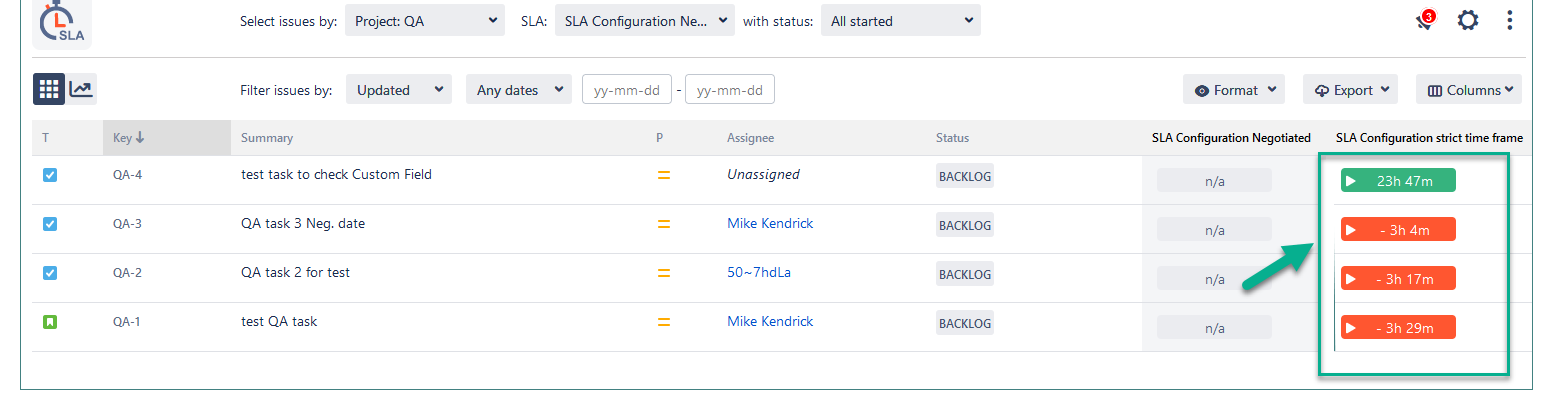1549x409 pixels.
Task: Click the QA-1 story type icon
Action: (x=50, y=322)
